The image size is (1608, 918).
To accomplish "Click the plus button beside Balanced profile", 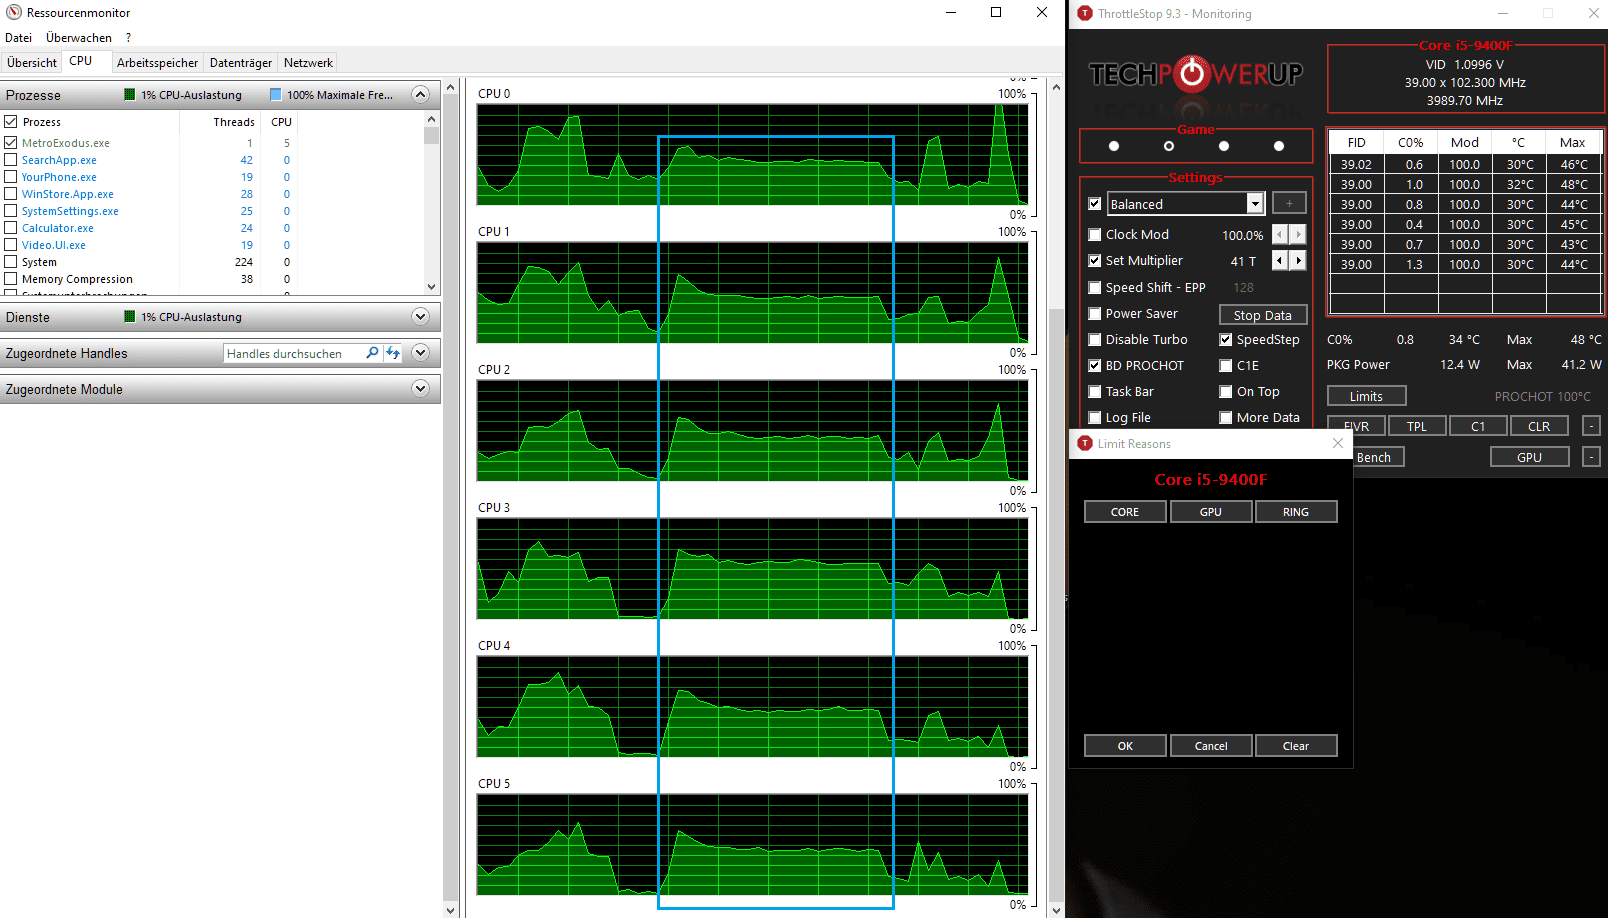I will 1289,203.
